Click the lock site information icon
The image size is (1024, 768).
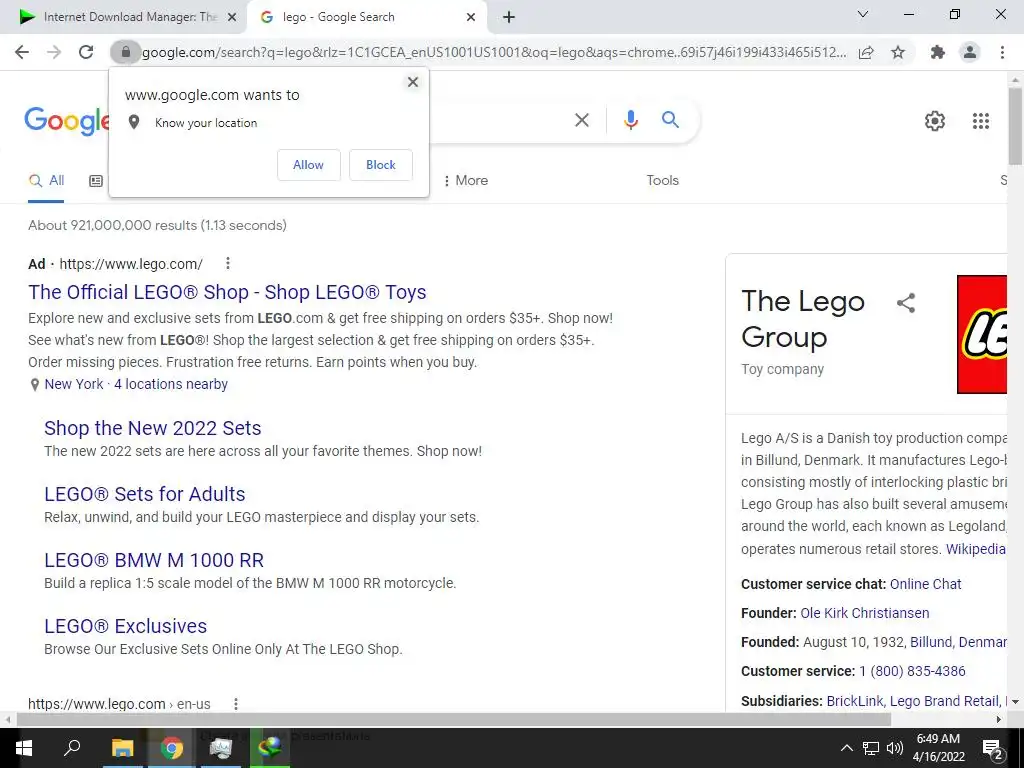pos(125,52)
